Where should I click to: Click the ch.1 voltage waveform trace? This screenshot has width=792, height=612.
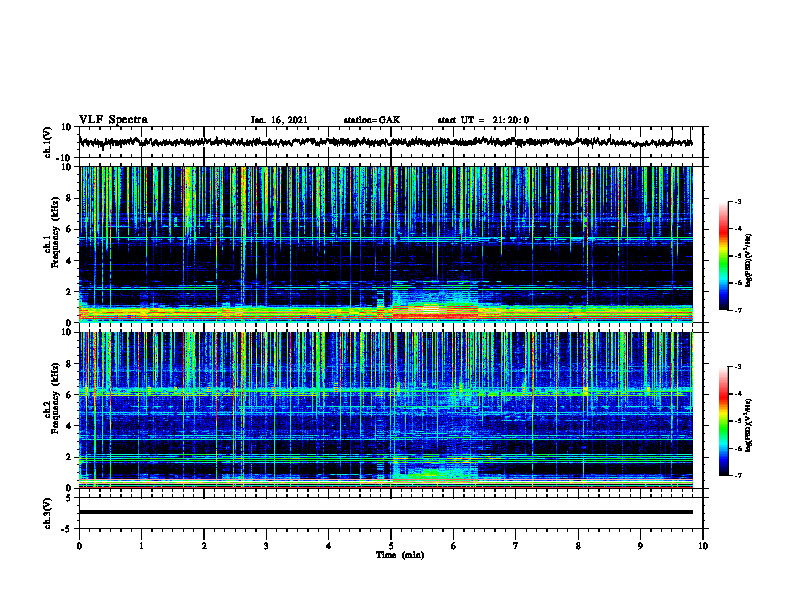[x=385, y=142]
